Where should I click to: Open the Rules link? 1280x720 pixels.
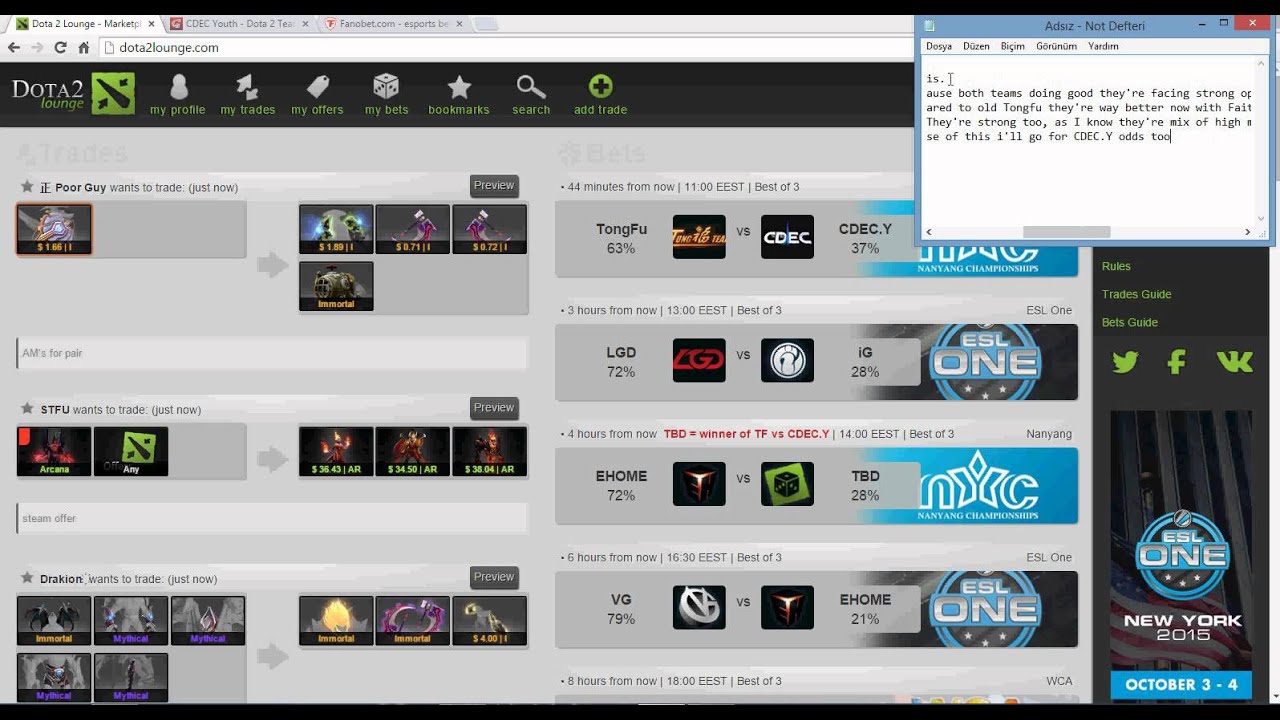coord(1116,266)
